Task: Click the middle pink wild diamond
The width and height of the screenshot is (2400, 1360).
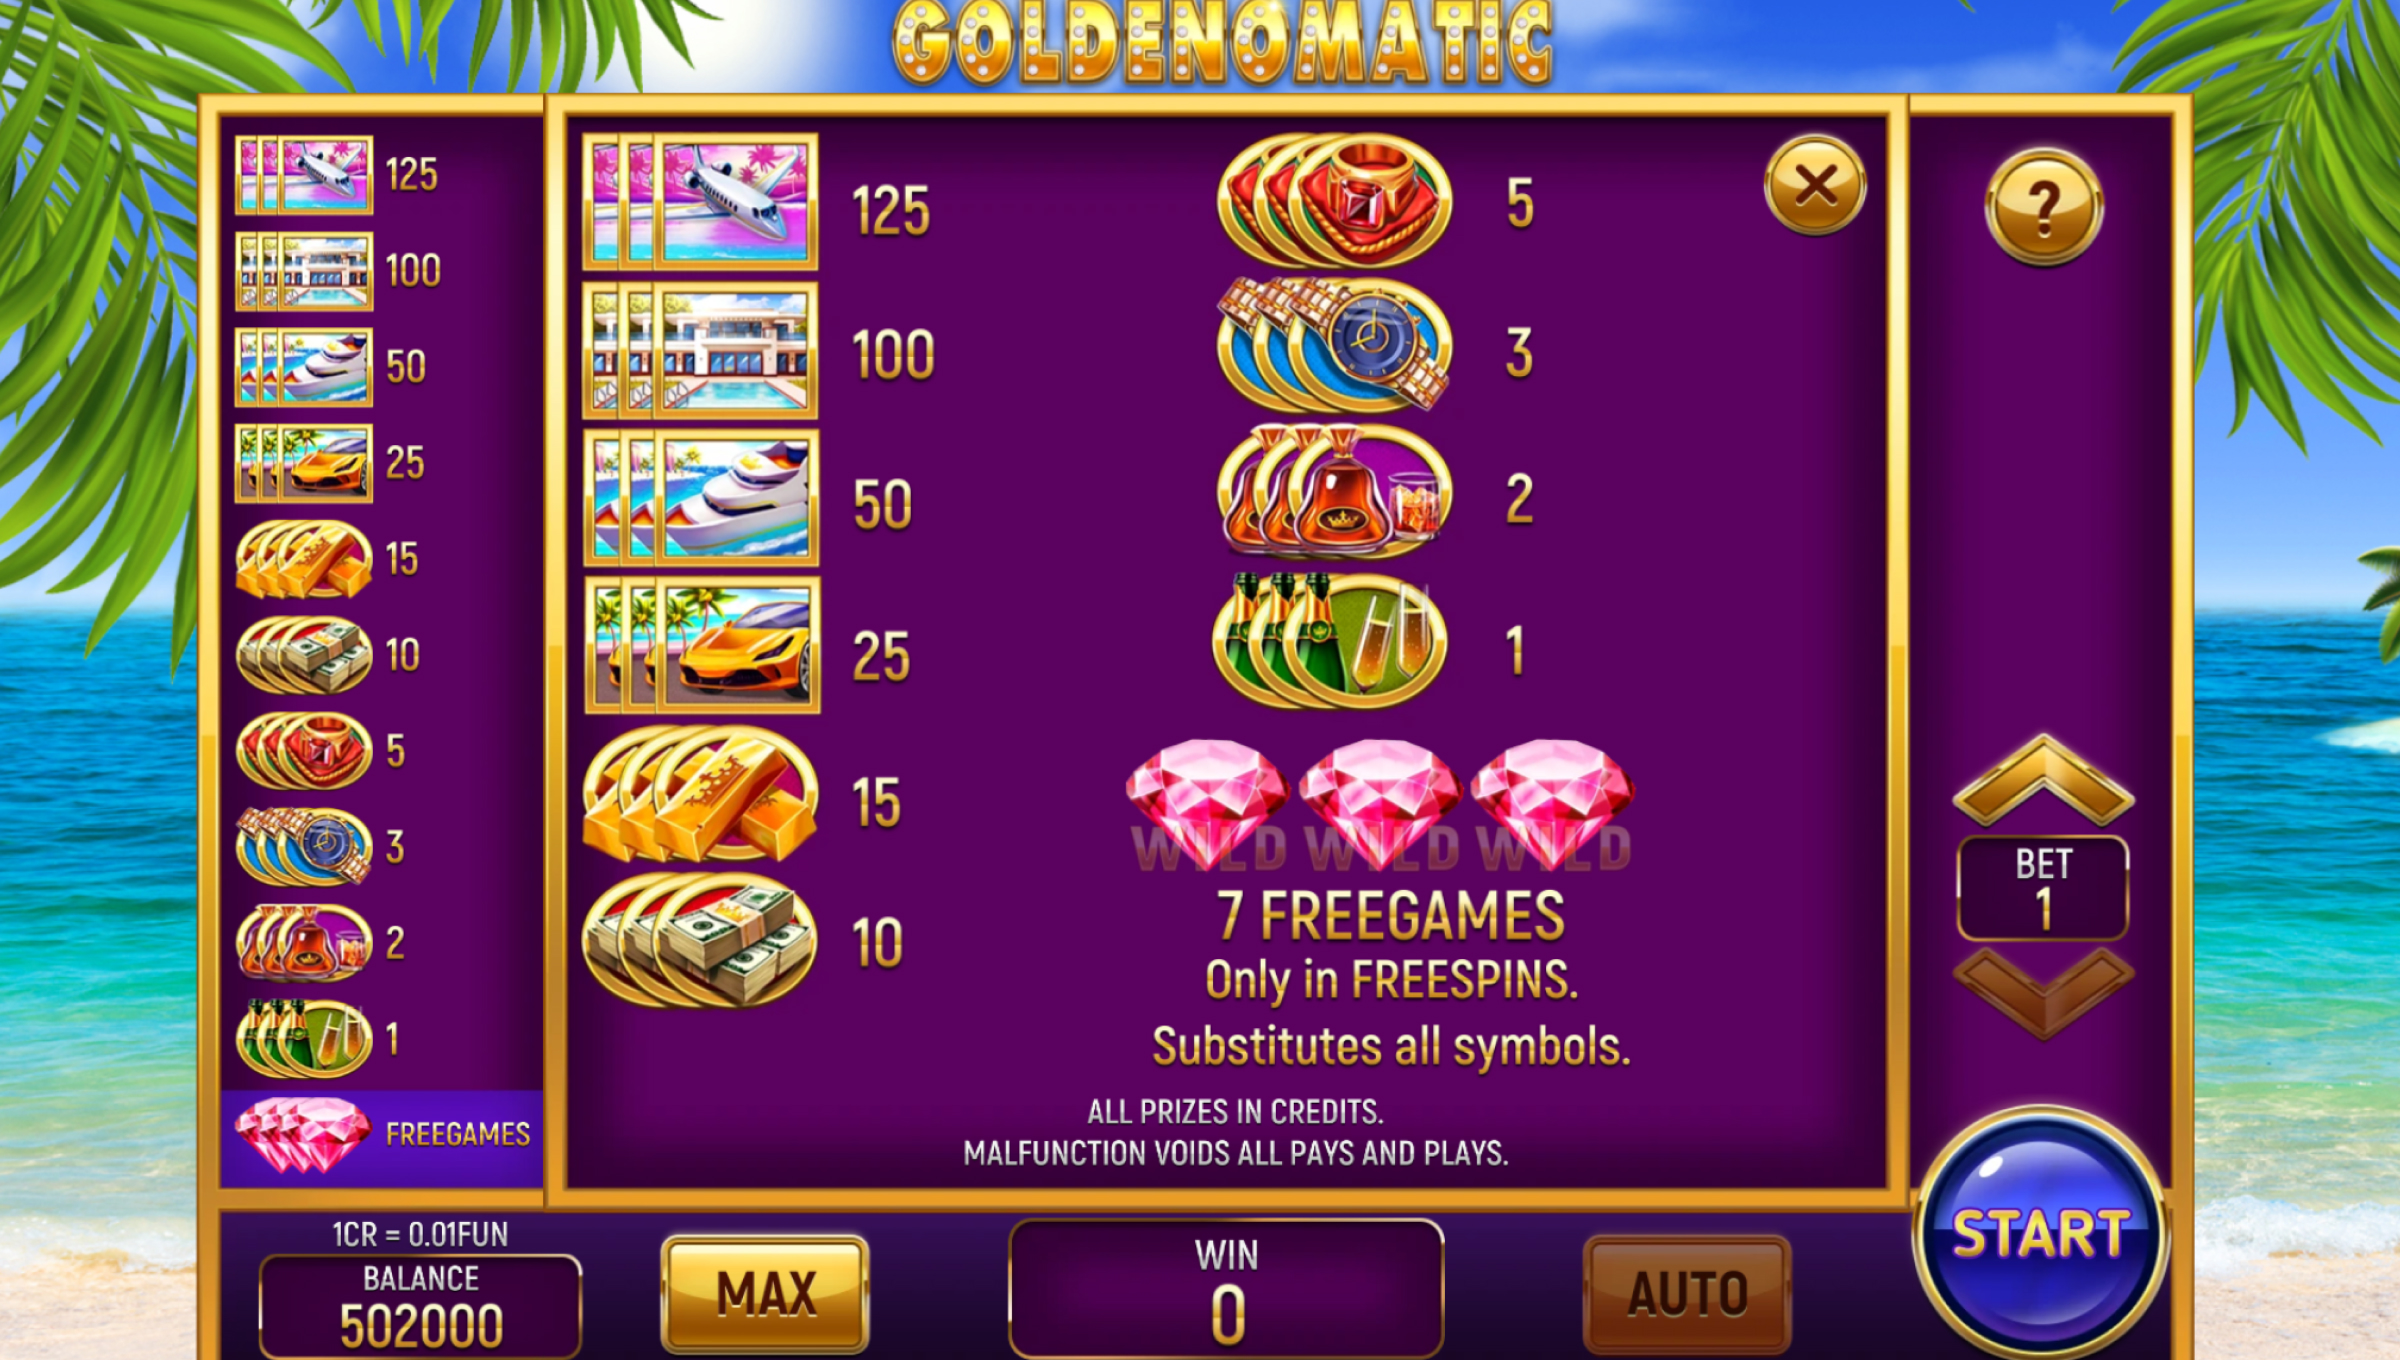Action: 1381,802
